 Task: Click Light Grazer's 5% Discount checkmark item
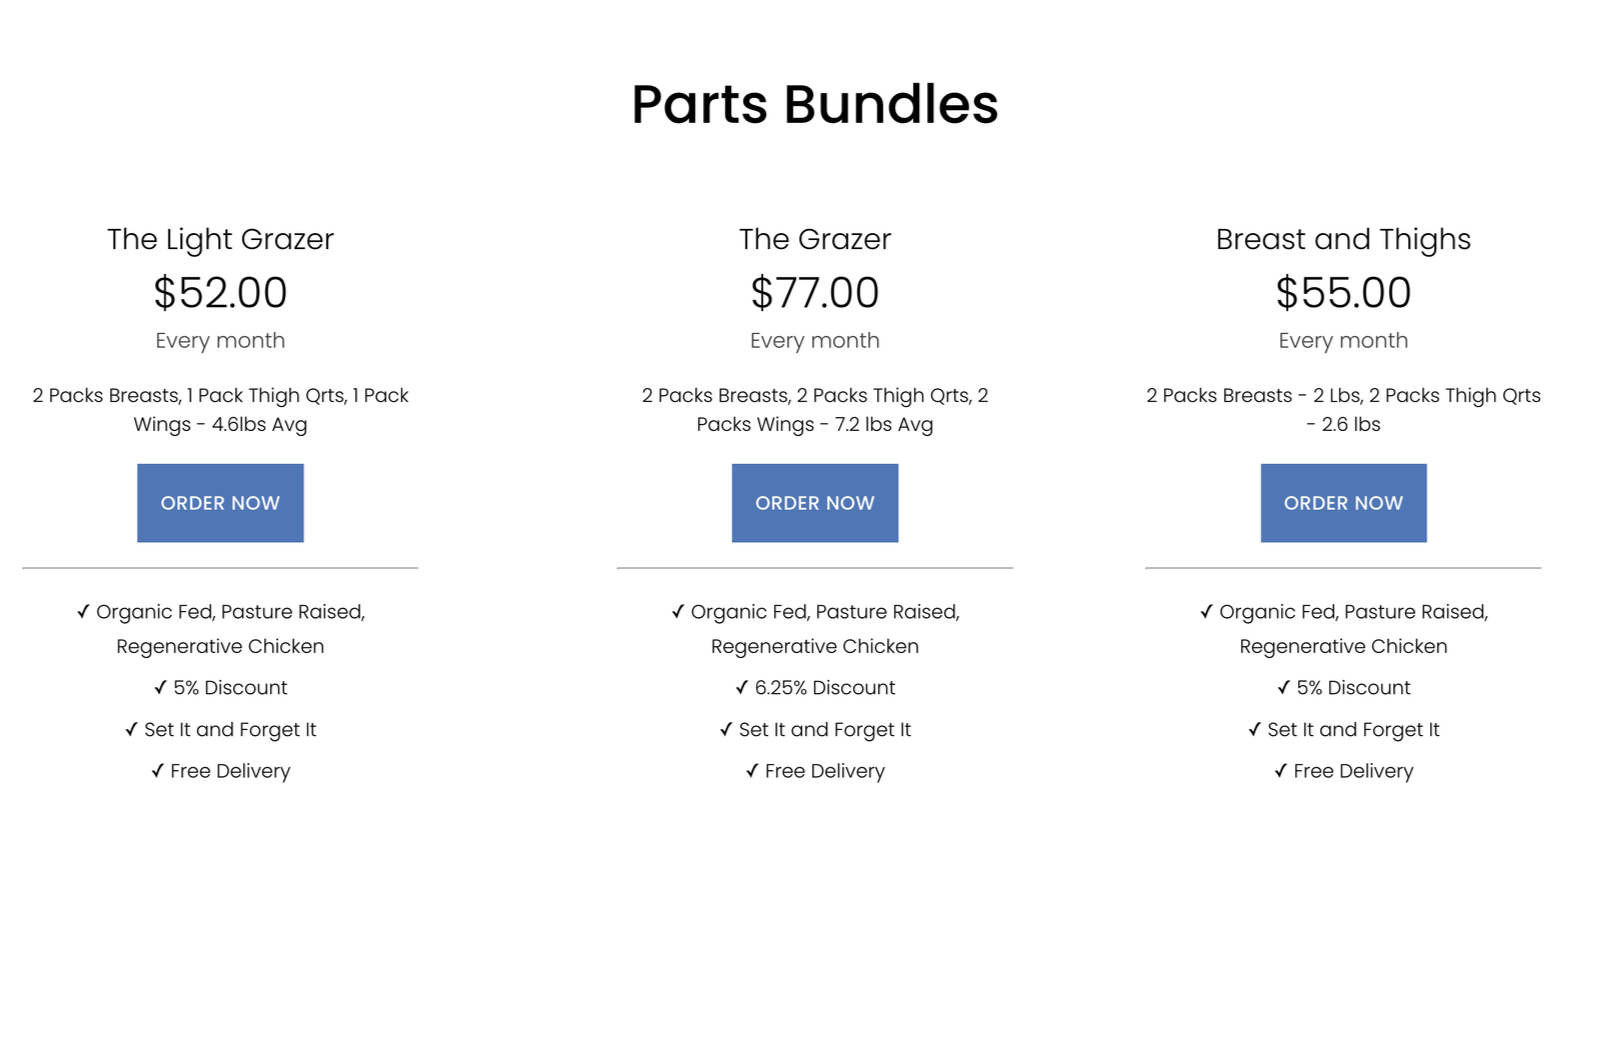pos(220,688)
